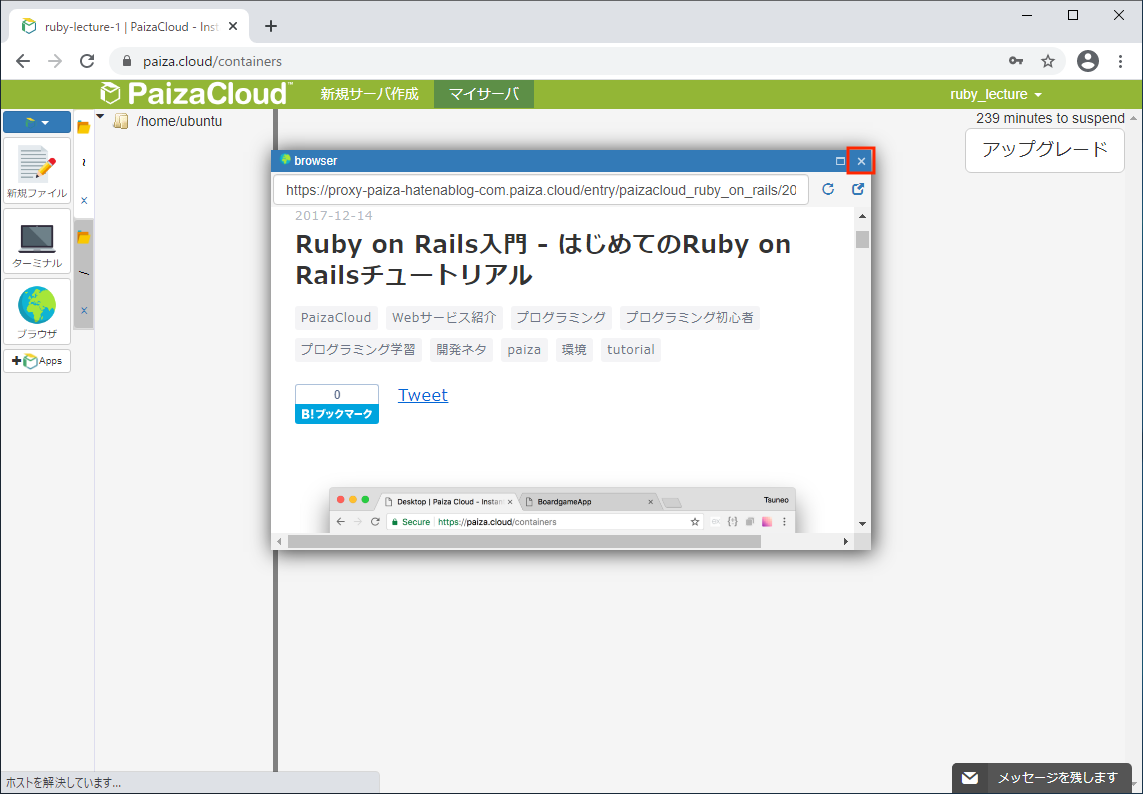Open the ruby_lecture account dropdown

coord(996,95)
